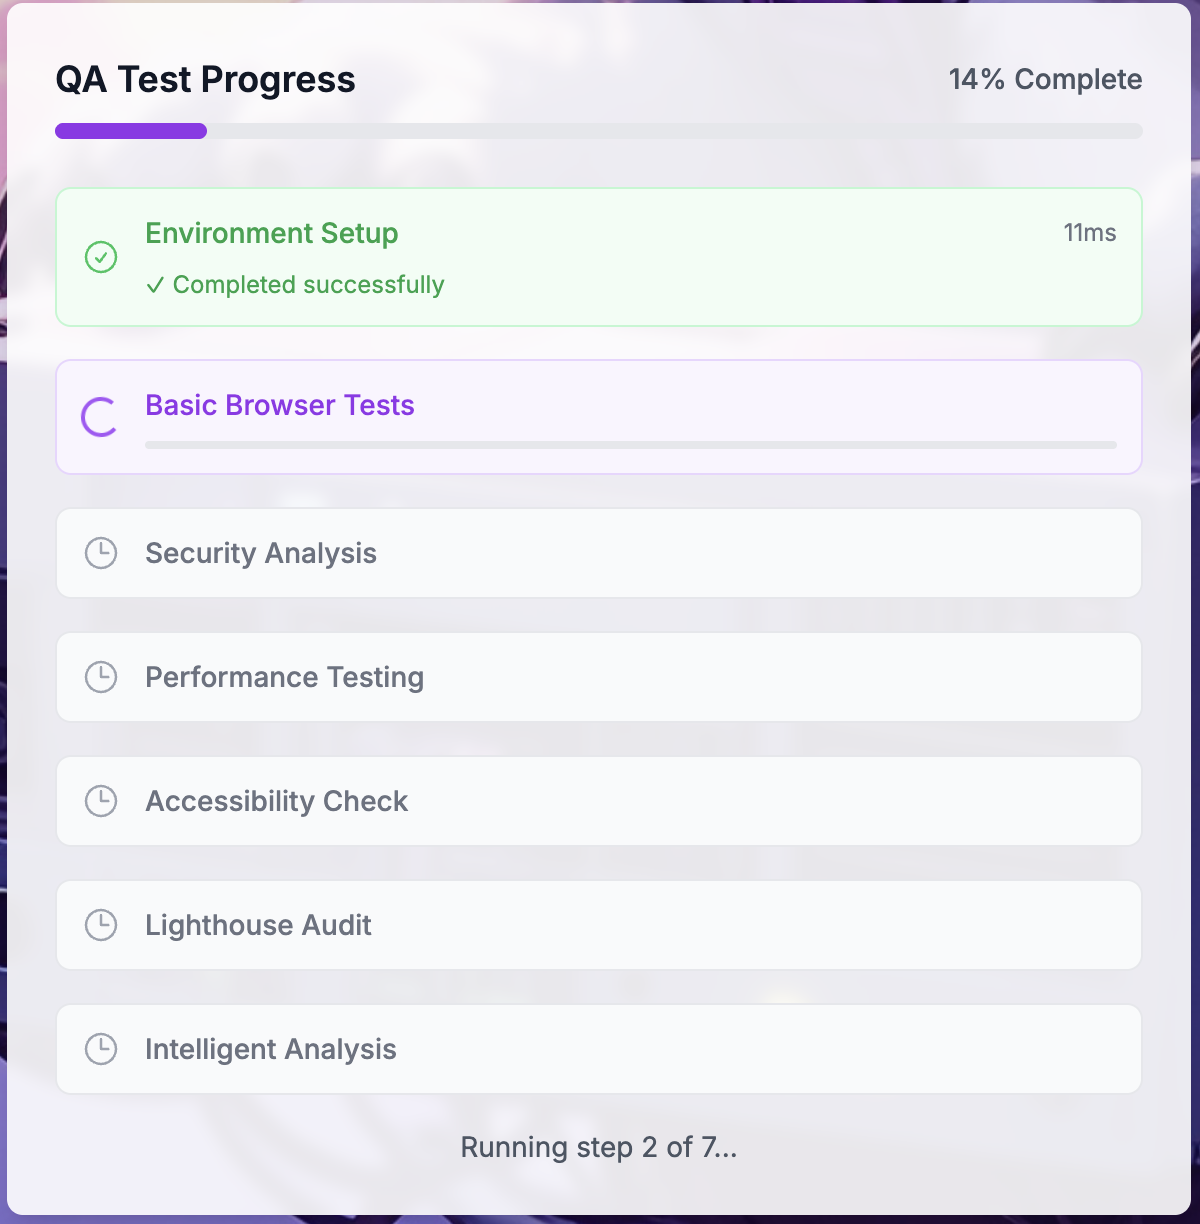1200x1224 pixels.
Task: Click the Running step 2 of 7 text
Action: coord(598,1147)
